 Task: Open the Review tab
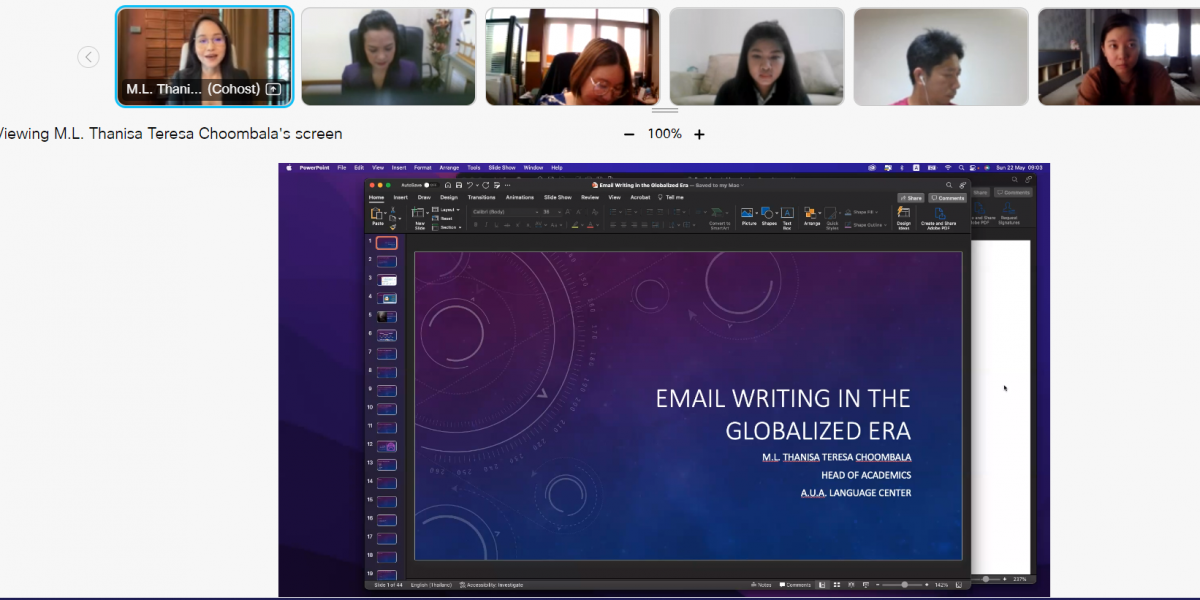click(x=590, y=197)
